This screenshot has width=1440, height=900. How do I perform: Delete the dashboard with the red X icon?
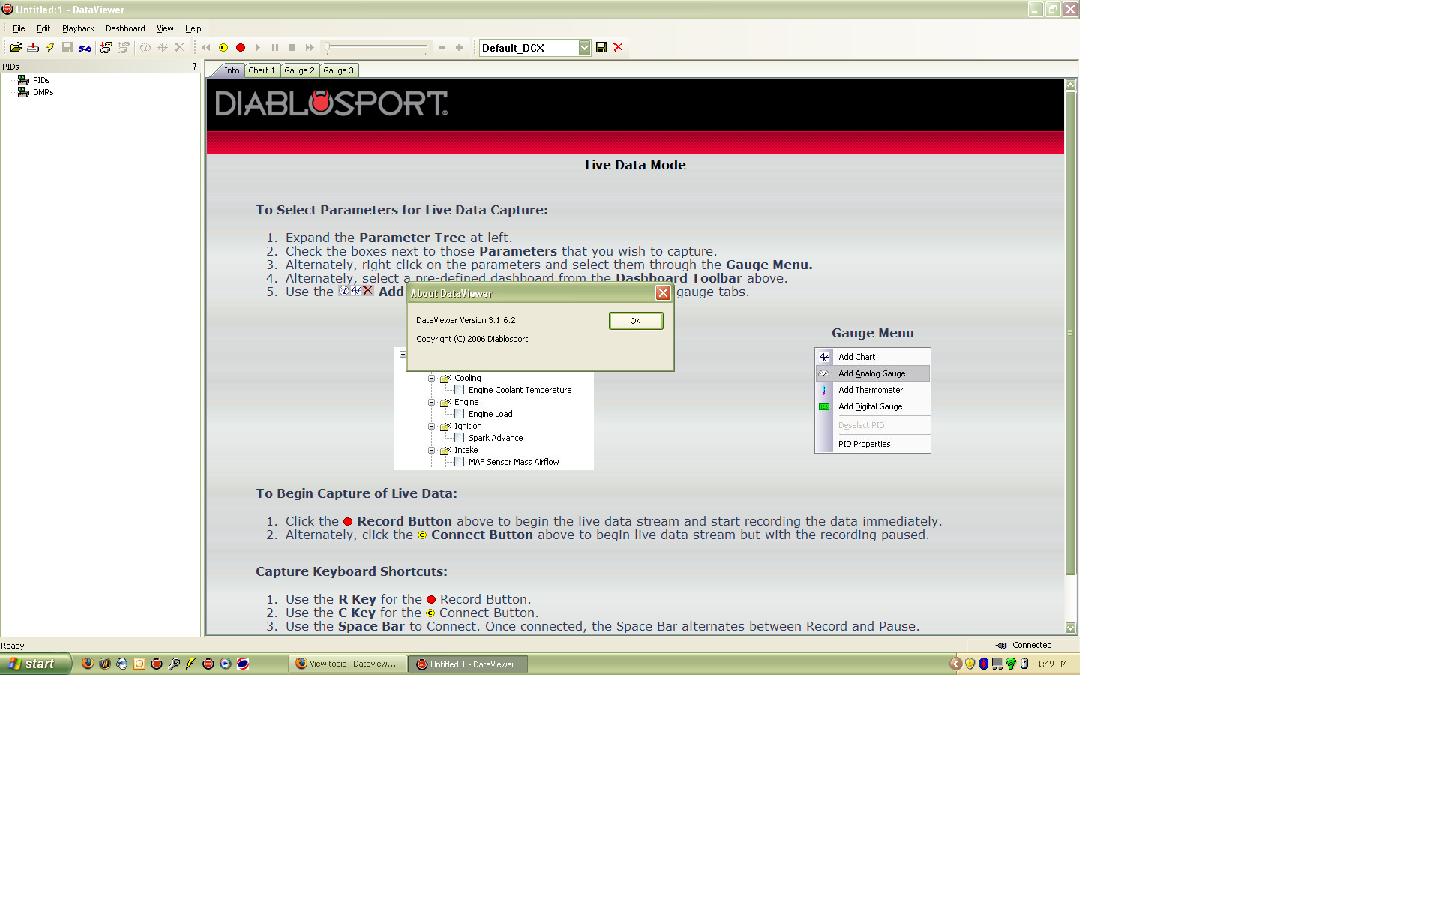pos(618,48)
